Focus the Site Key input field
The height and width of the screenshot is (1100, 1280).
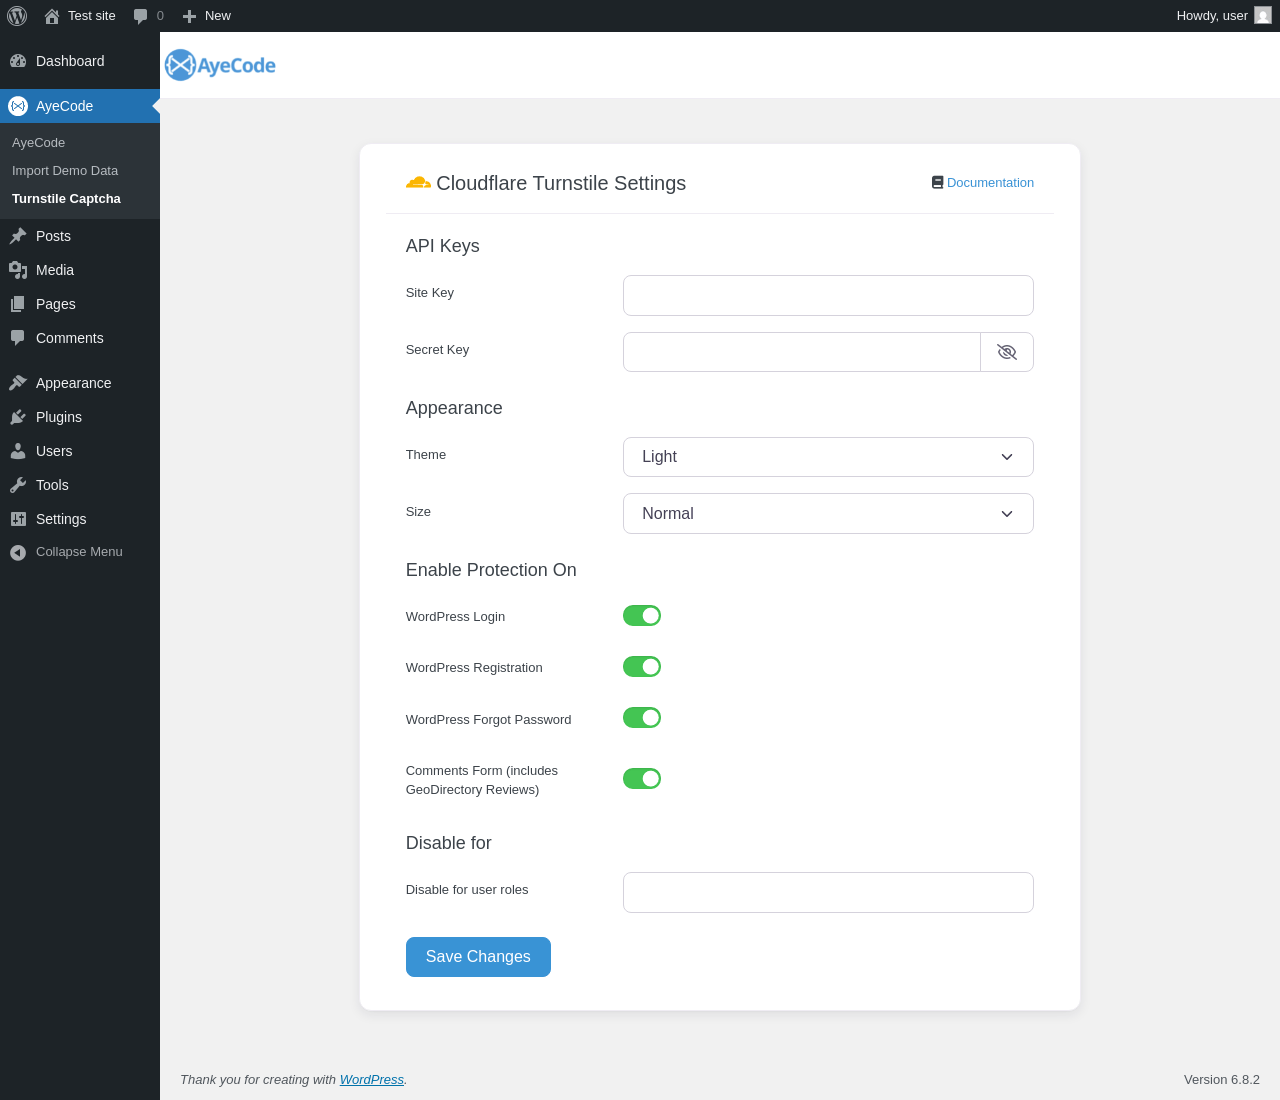[828, 296]
